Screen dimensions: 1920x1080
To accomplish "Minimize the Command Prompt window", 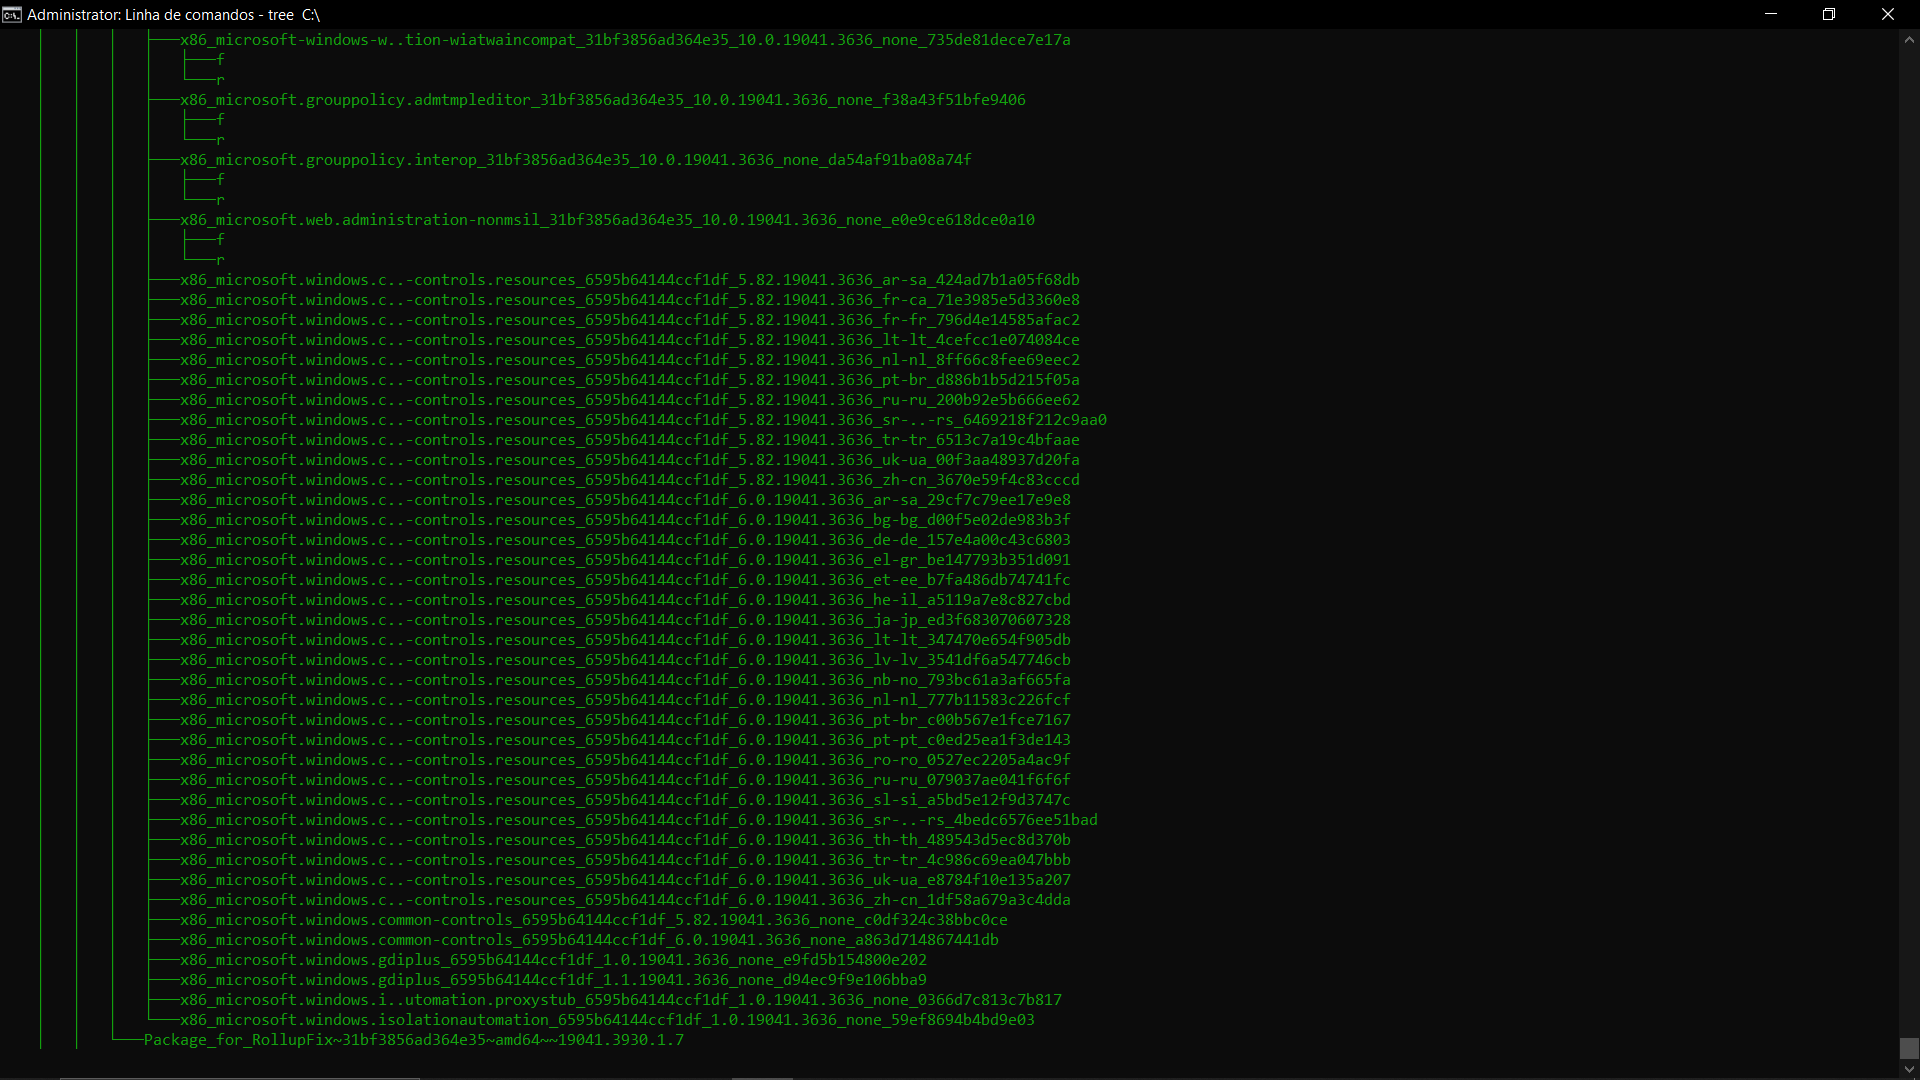I will [1771, 14].
